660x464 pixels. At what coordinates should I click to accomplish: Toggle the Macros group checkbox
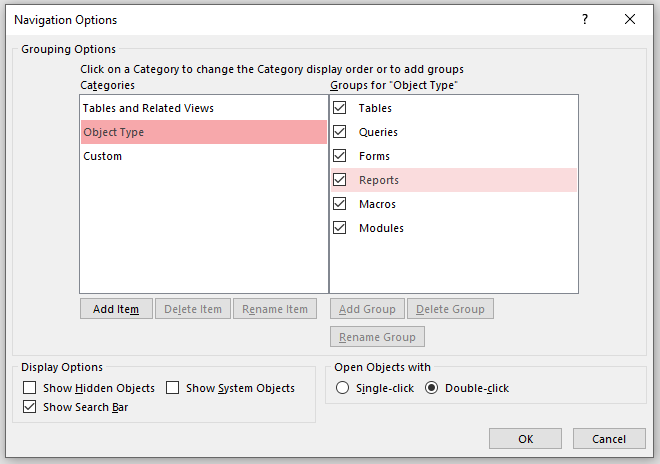click(x=340, y=204)
